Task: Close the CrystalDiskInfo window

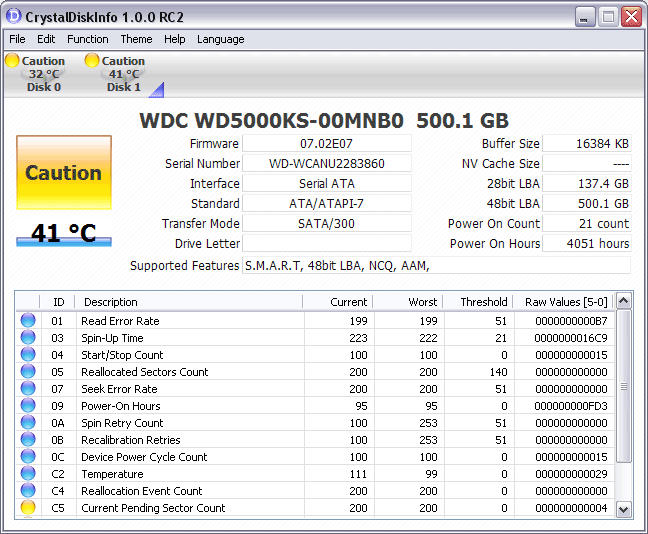Action: pos(631,17)
